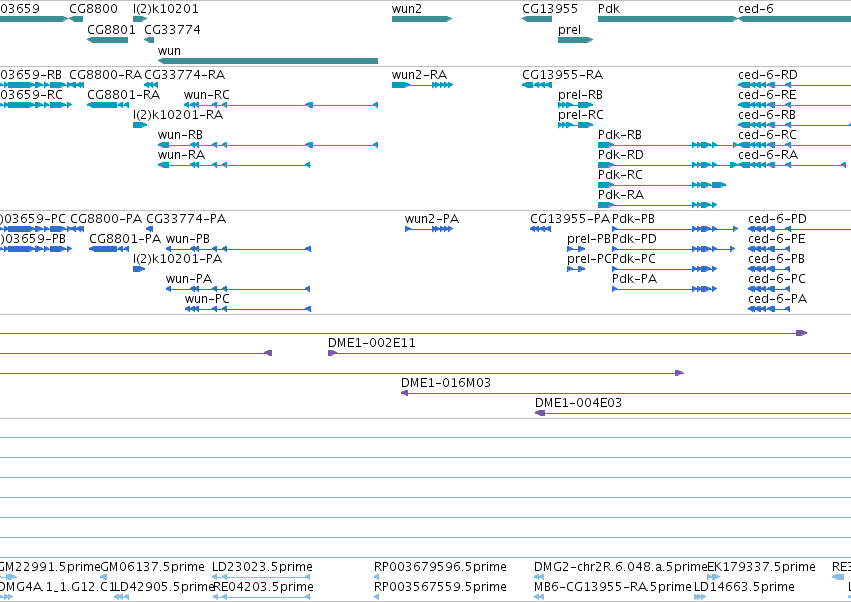Select BAC clone DME1-016M03

pyautogui.click(x=626, y=394)
